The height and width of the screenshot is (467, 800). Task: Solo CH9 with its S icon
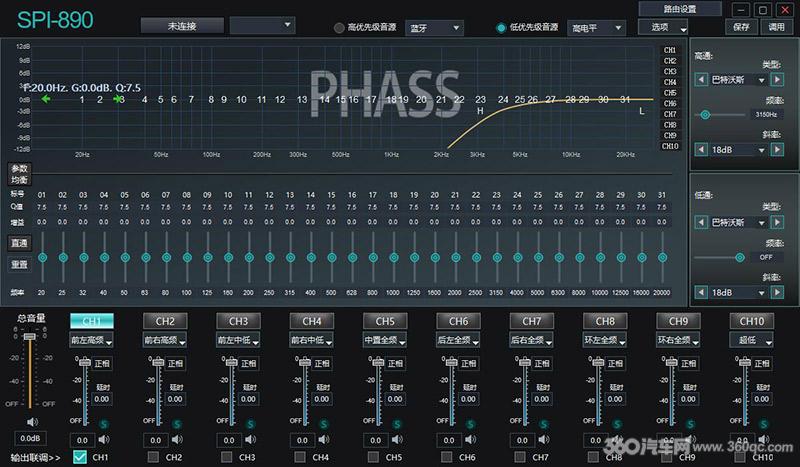tap(691, 424)
